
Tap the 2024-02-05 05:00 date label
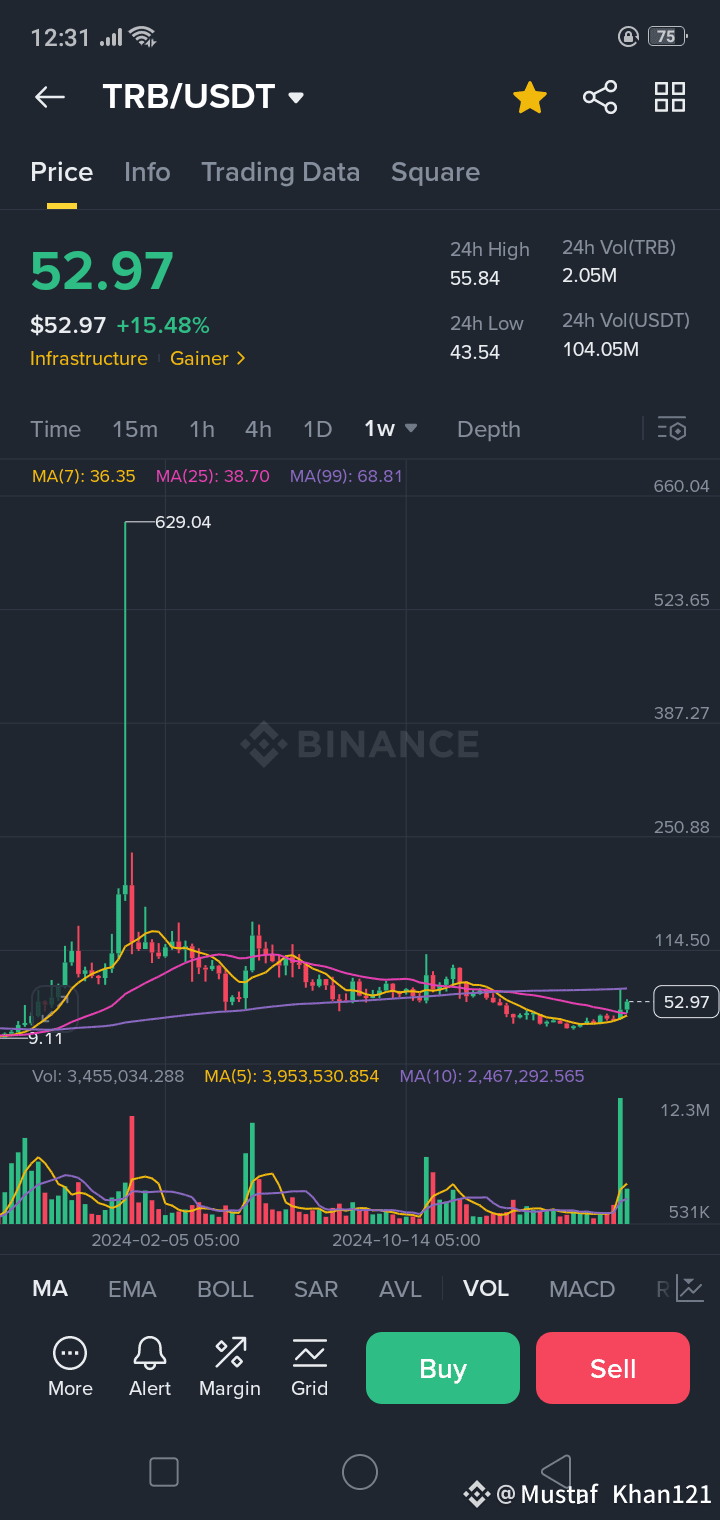(x=165, y=1240)
